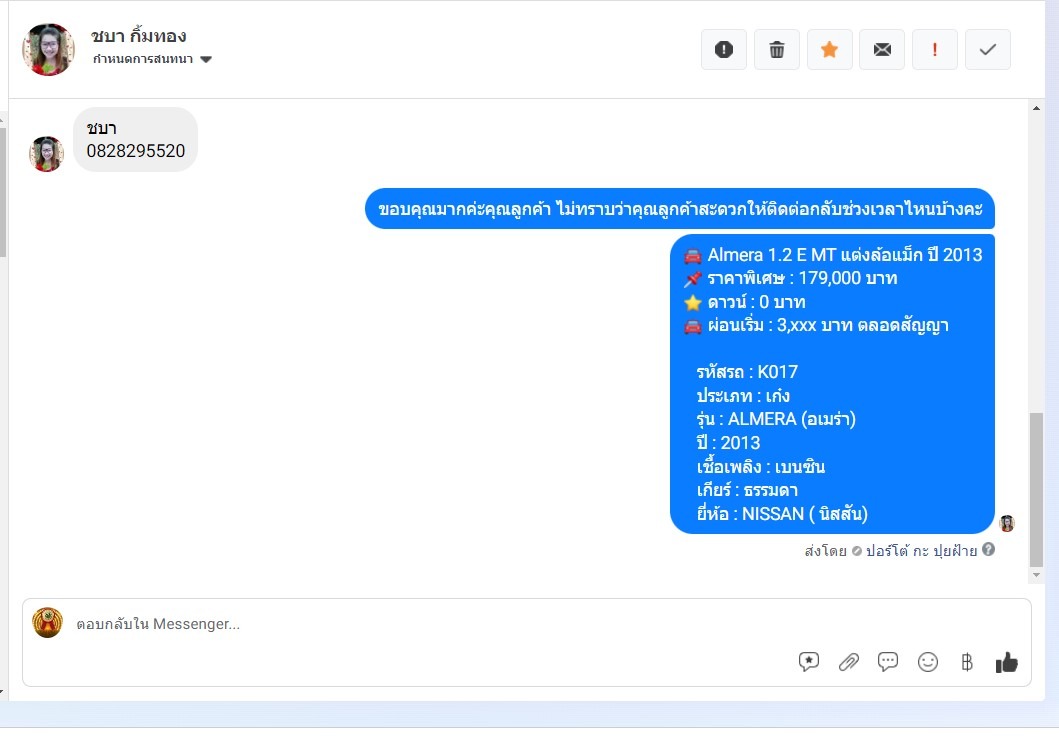Open the กำหนดการสนทนา dropdown arrow

206,59
